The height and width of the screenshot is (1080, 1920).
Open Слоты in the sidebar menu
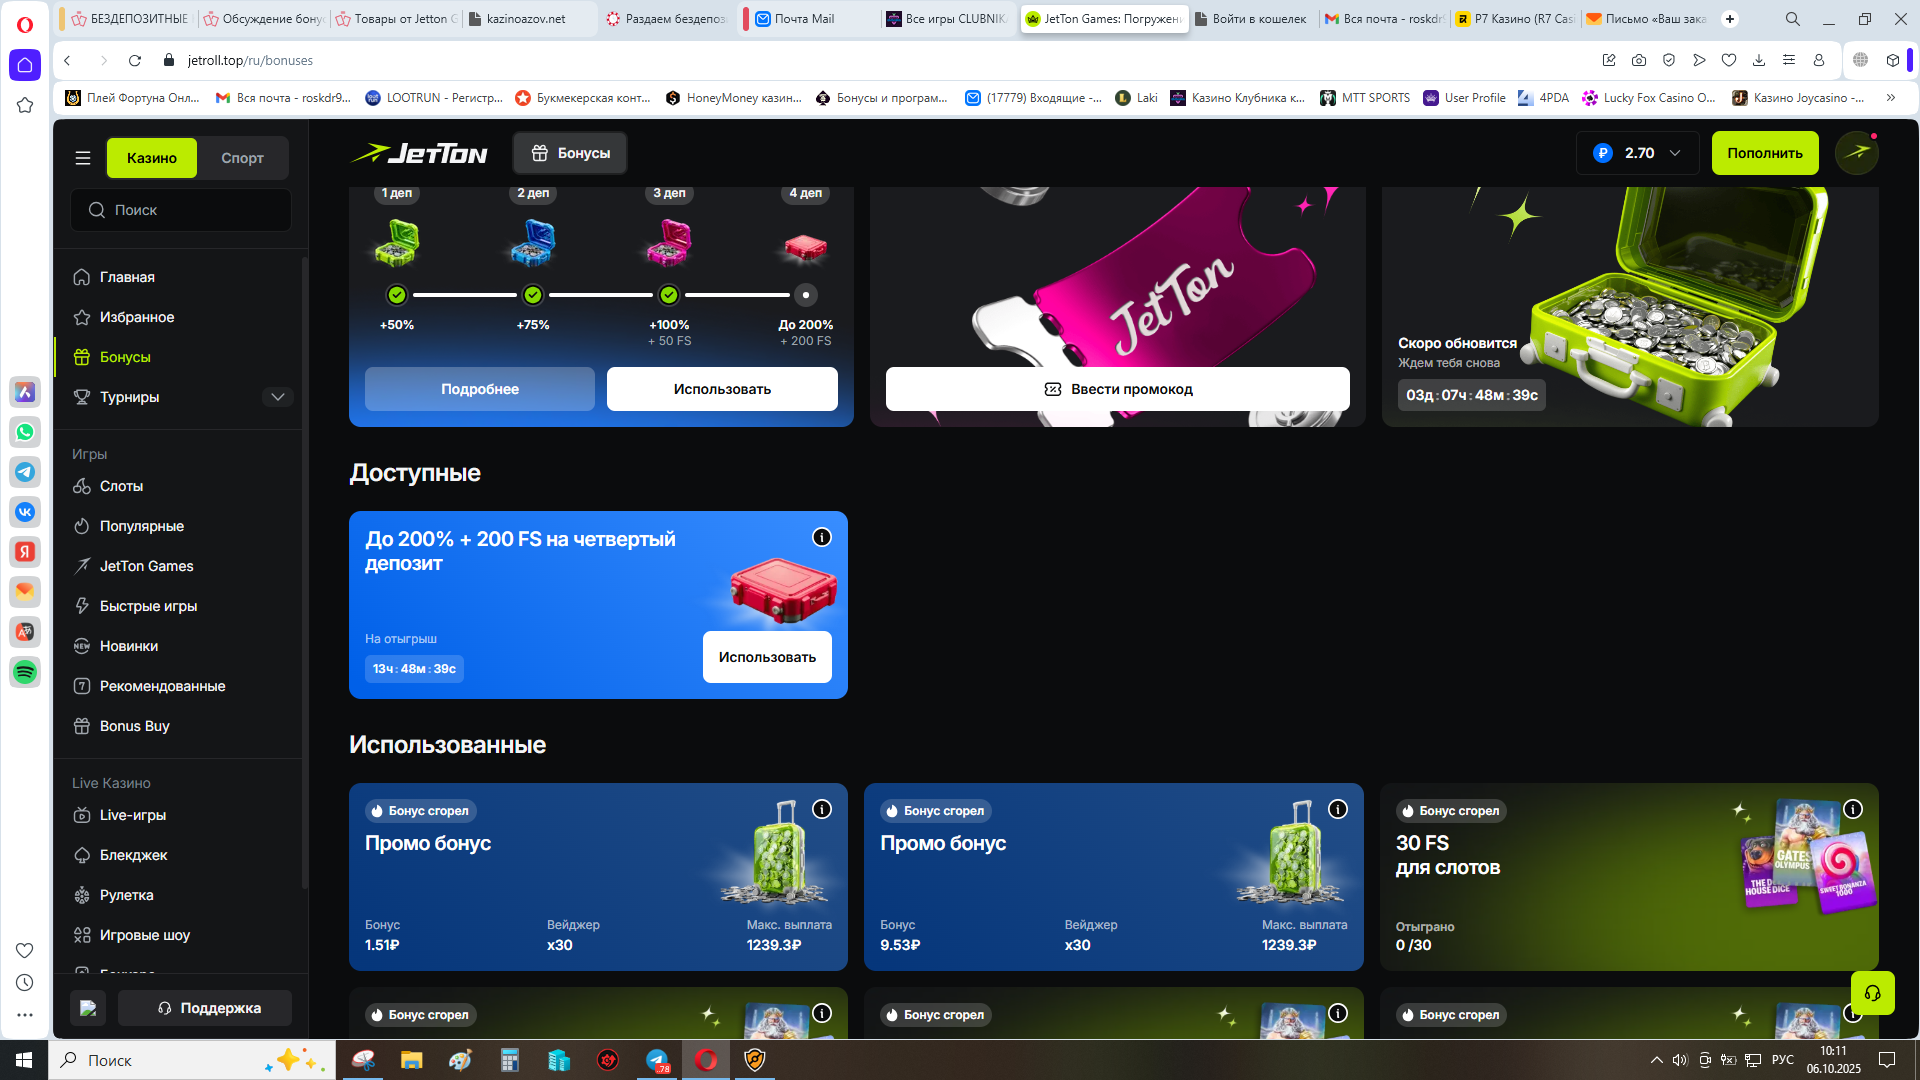[x=121, y=486]
